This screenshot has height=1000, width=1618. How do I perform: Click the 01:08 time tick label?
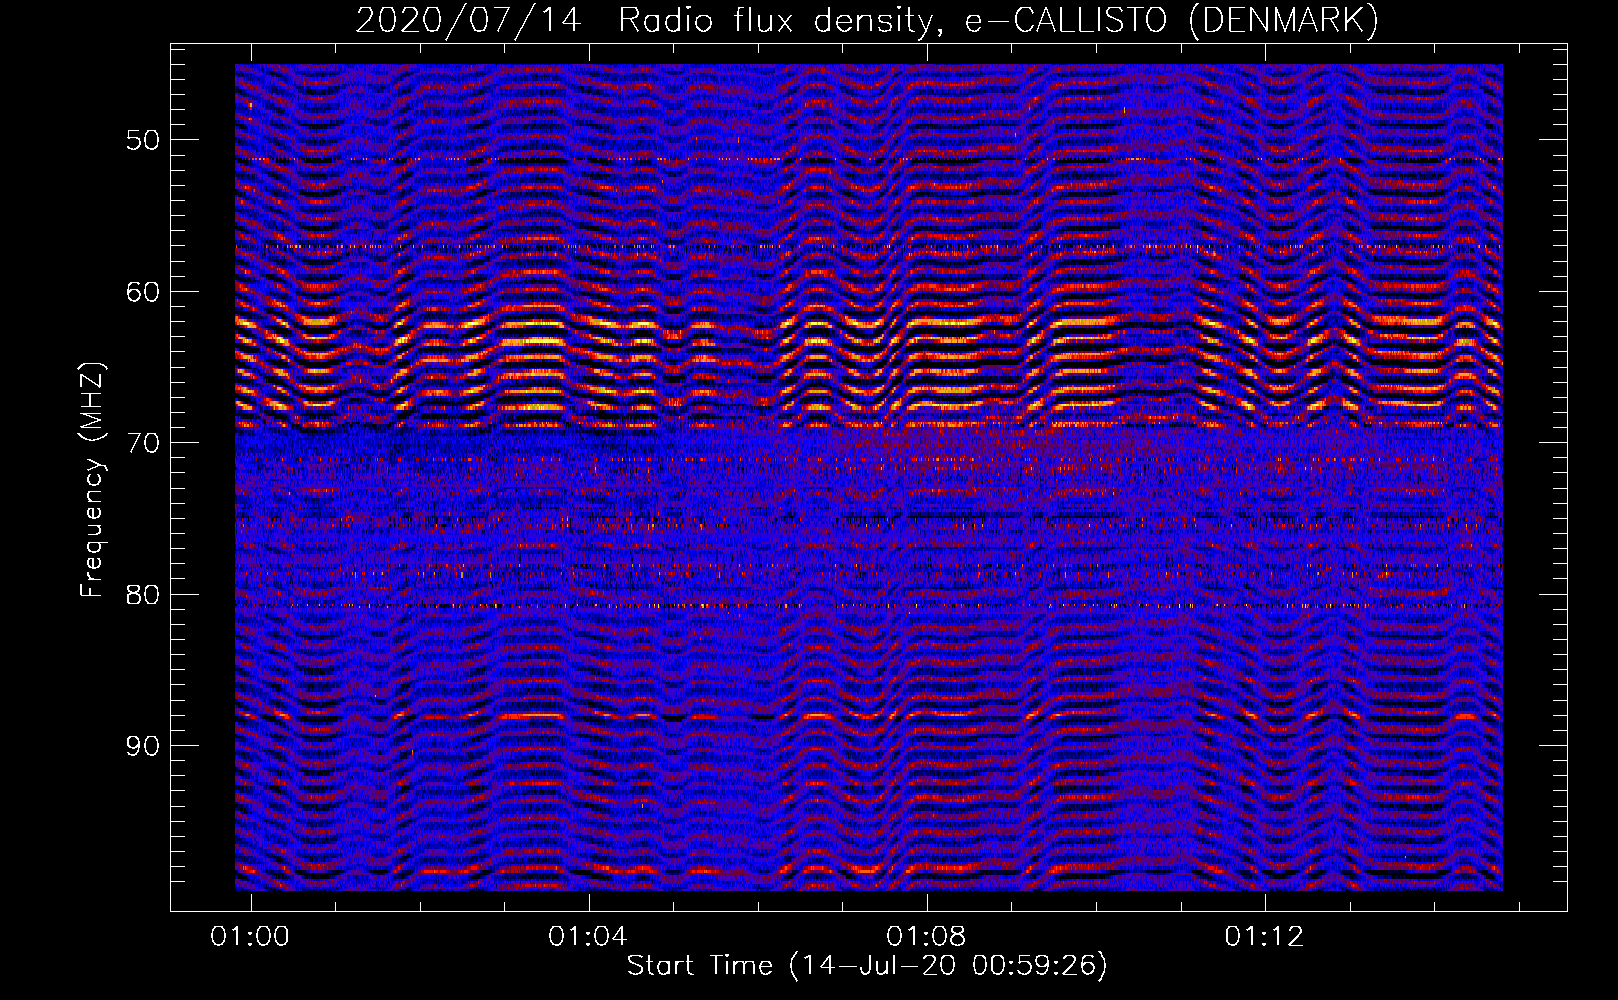pyautogui.click(x=927, y=936)
